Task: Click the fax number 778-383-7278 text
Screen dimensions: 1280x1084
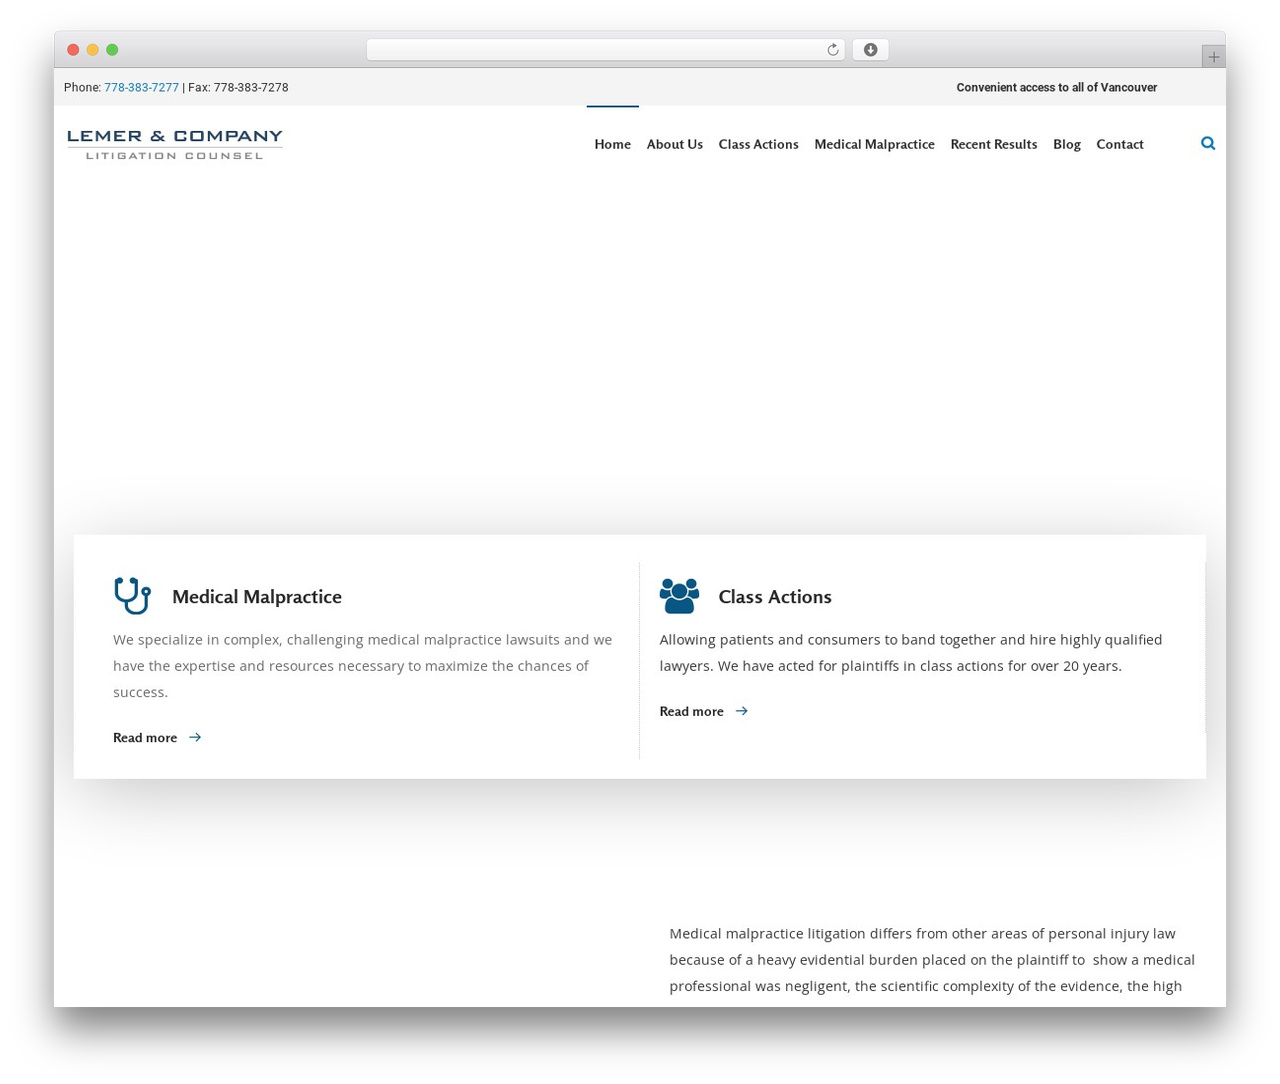Action: [251, 88]
